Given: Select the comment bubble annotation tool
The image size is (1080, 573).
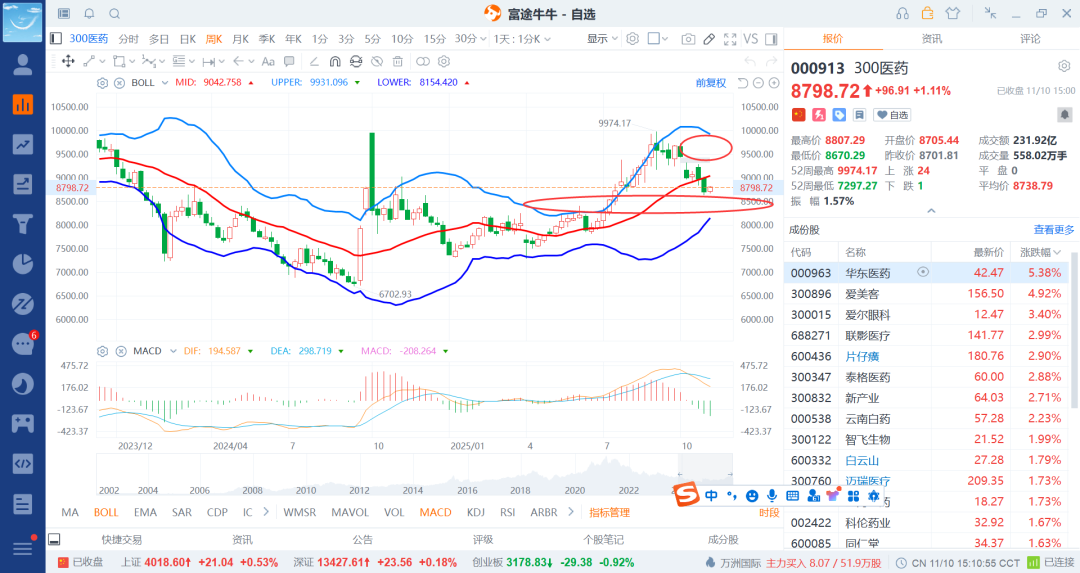Looking at the screenshot, I should tap(289, 61).
